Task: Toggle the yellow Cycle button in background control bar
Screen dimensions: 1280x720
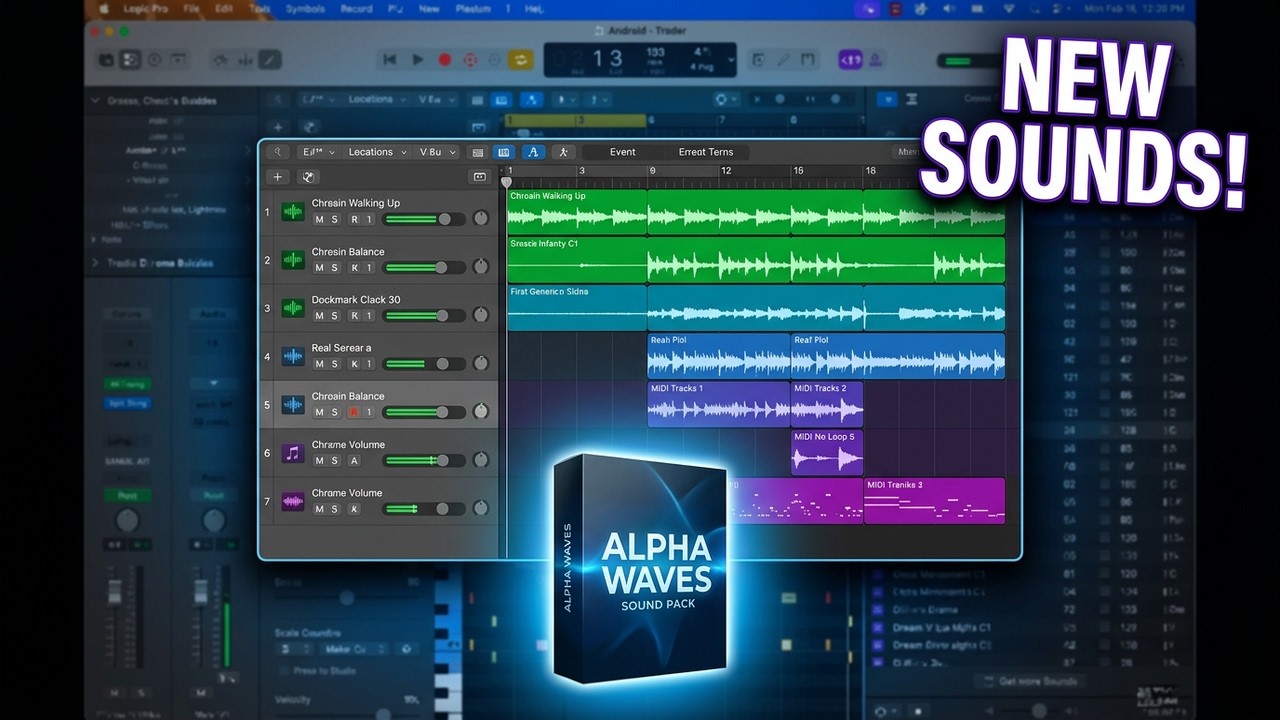Action: point(520,60)
